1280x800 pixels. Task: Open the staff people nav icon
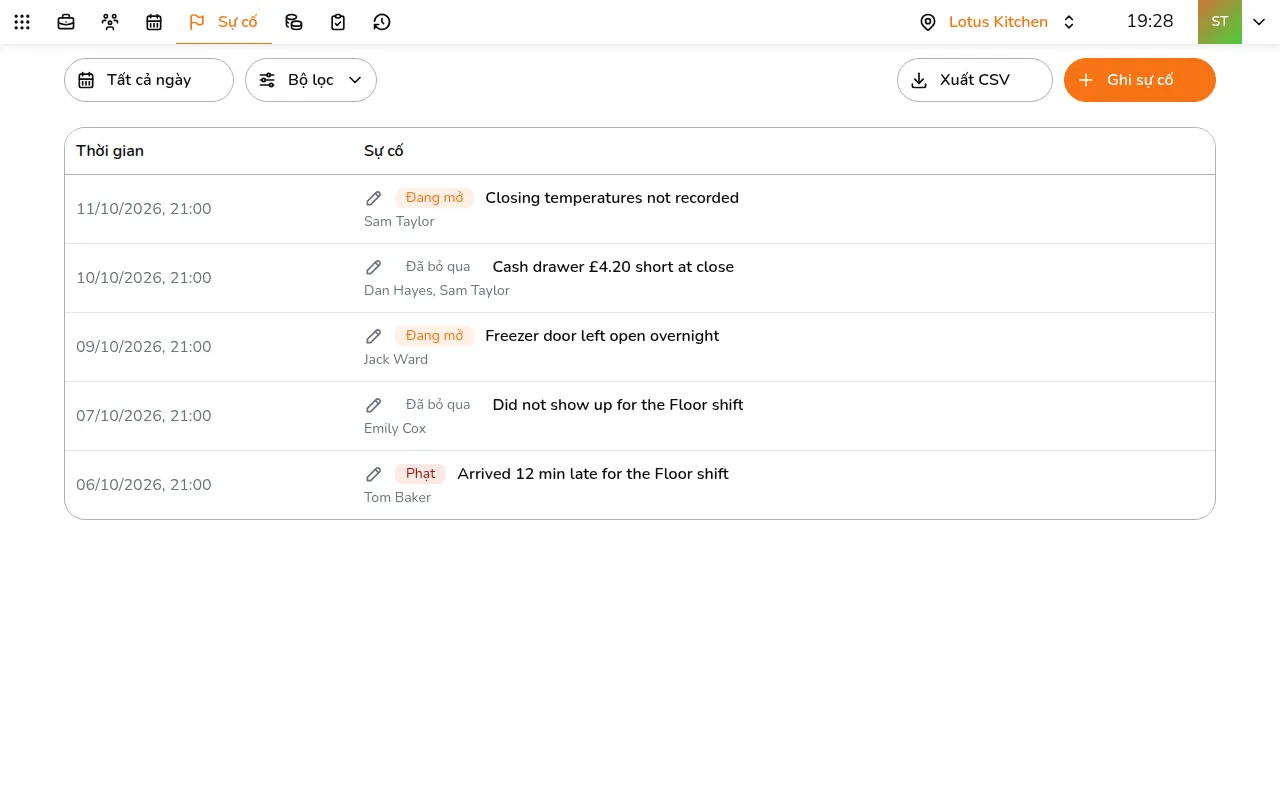110,22
